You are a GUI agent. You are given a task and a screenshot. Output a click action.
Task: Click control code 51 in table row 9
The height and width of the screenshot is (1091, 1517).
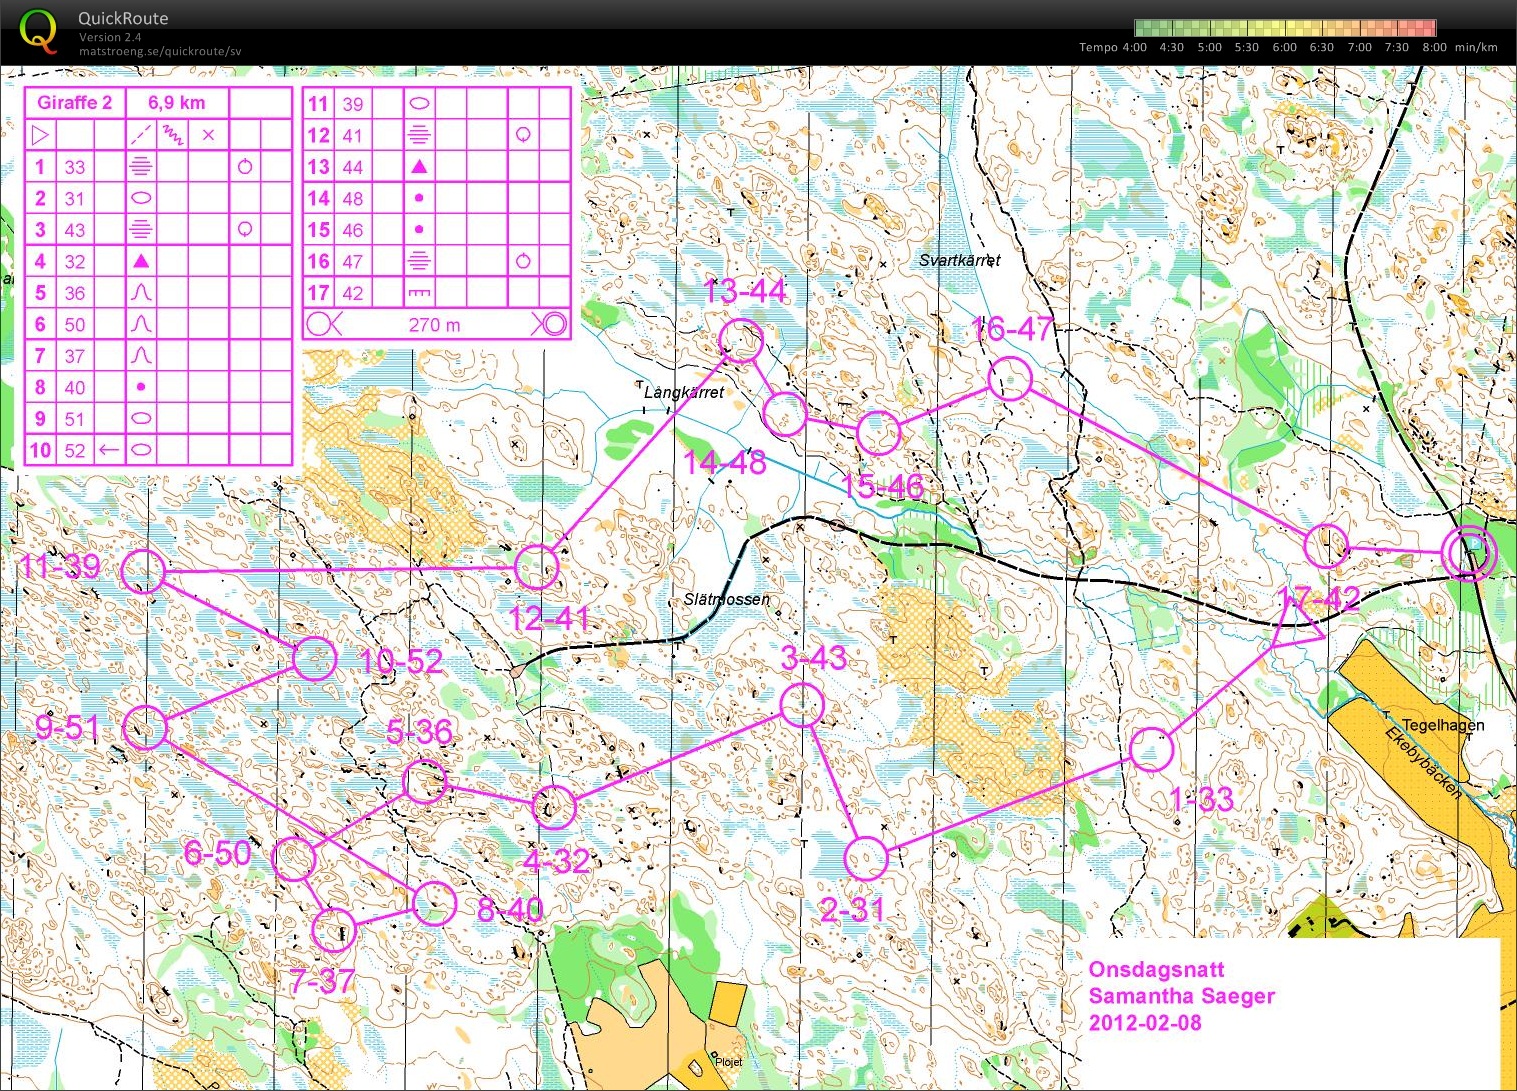click(75, 419)
